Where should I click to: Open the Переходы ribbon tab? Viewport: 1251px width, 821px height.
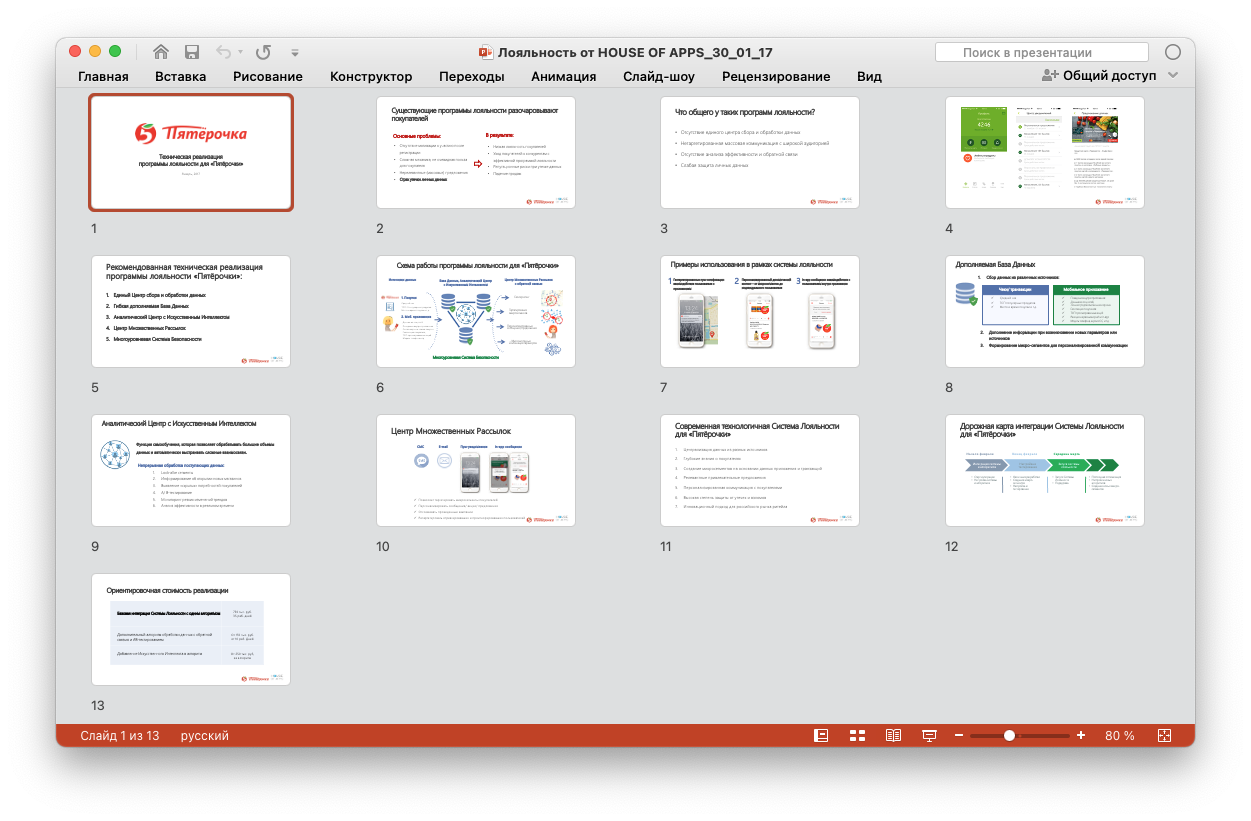tap(472, 76)
